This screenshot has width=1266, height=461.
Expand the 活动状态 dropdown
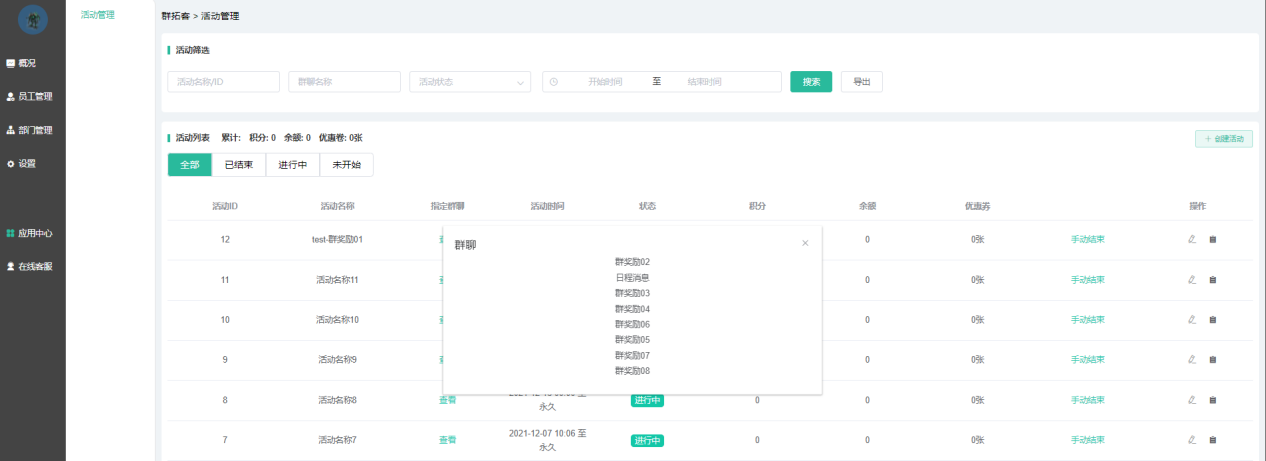[x=470, y=82]
